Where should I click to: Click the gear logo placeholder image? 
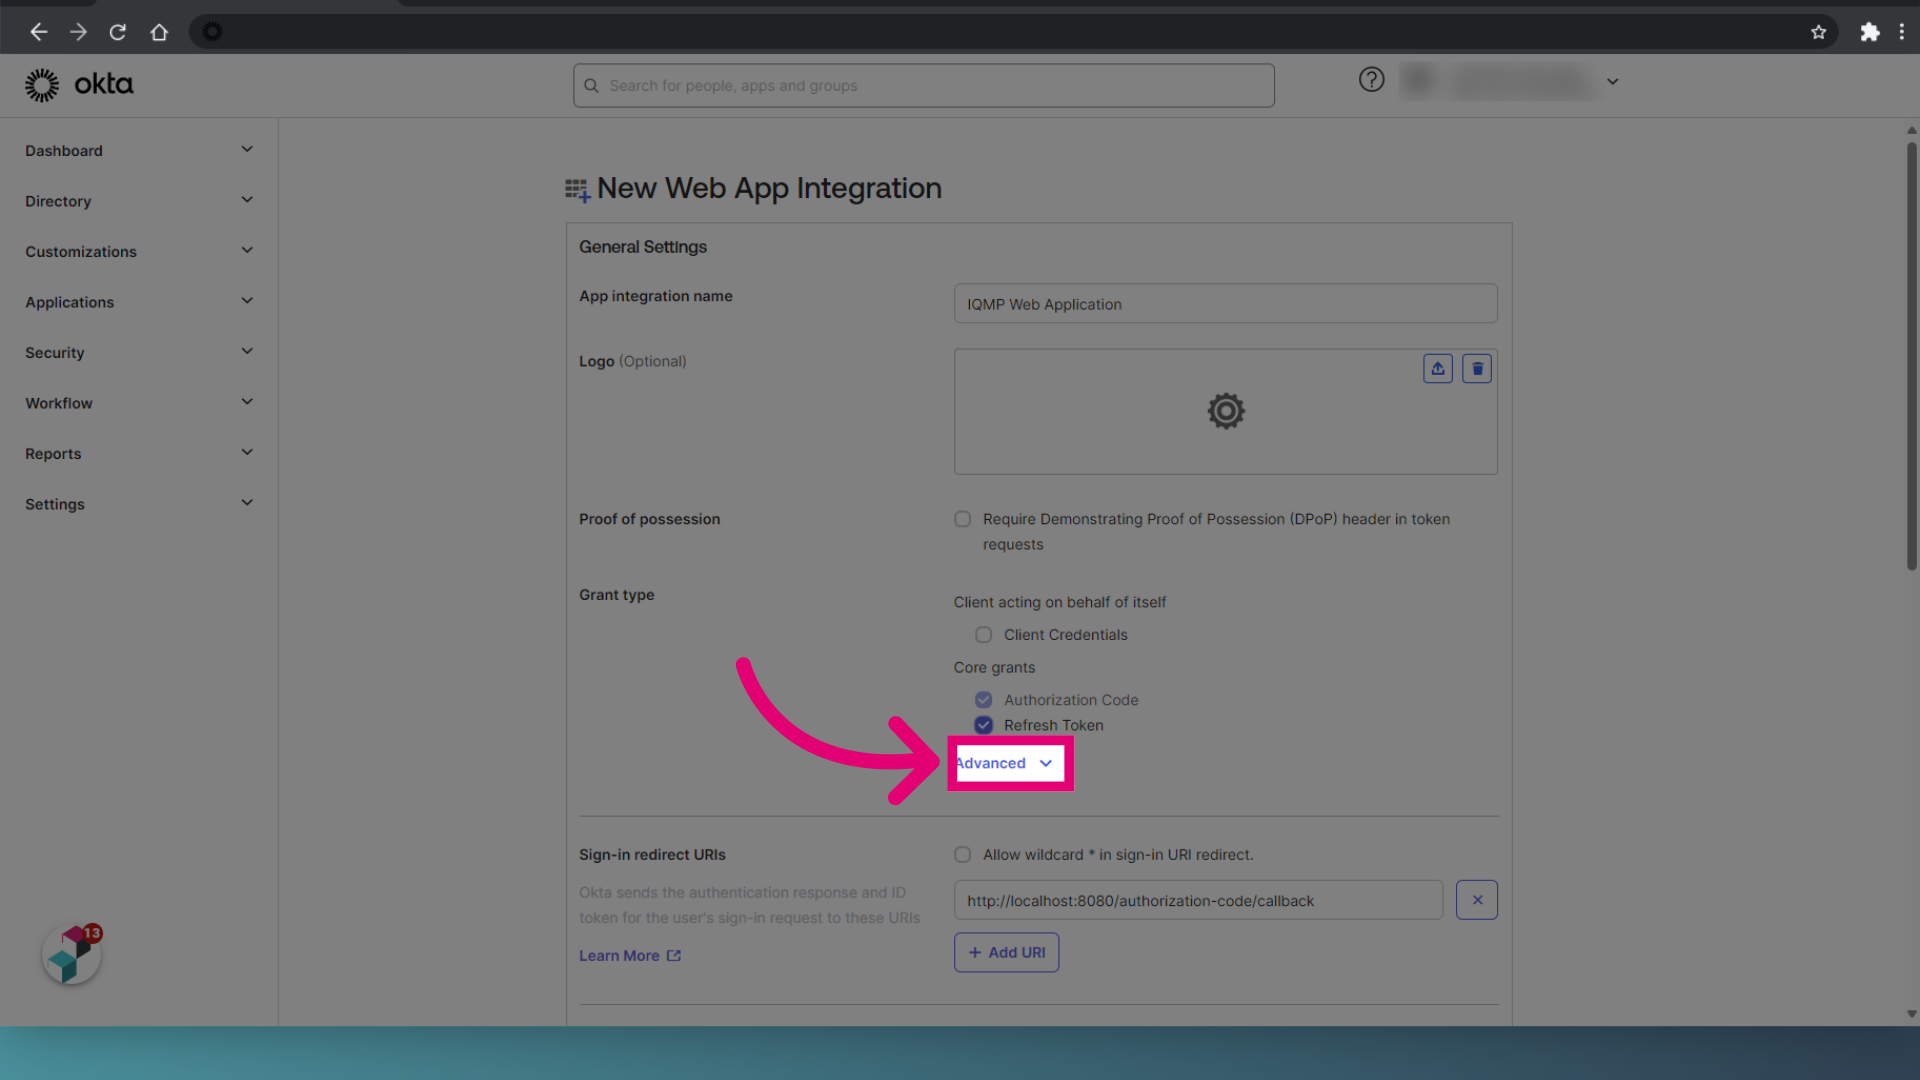[x=1225, y=411]
